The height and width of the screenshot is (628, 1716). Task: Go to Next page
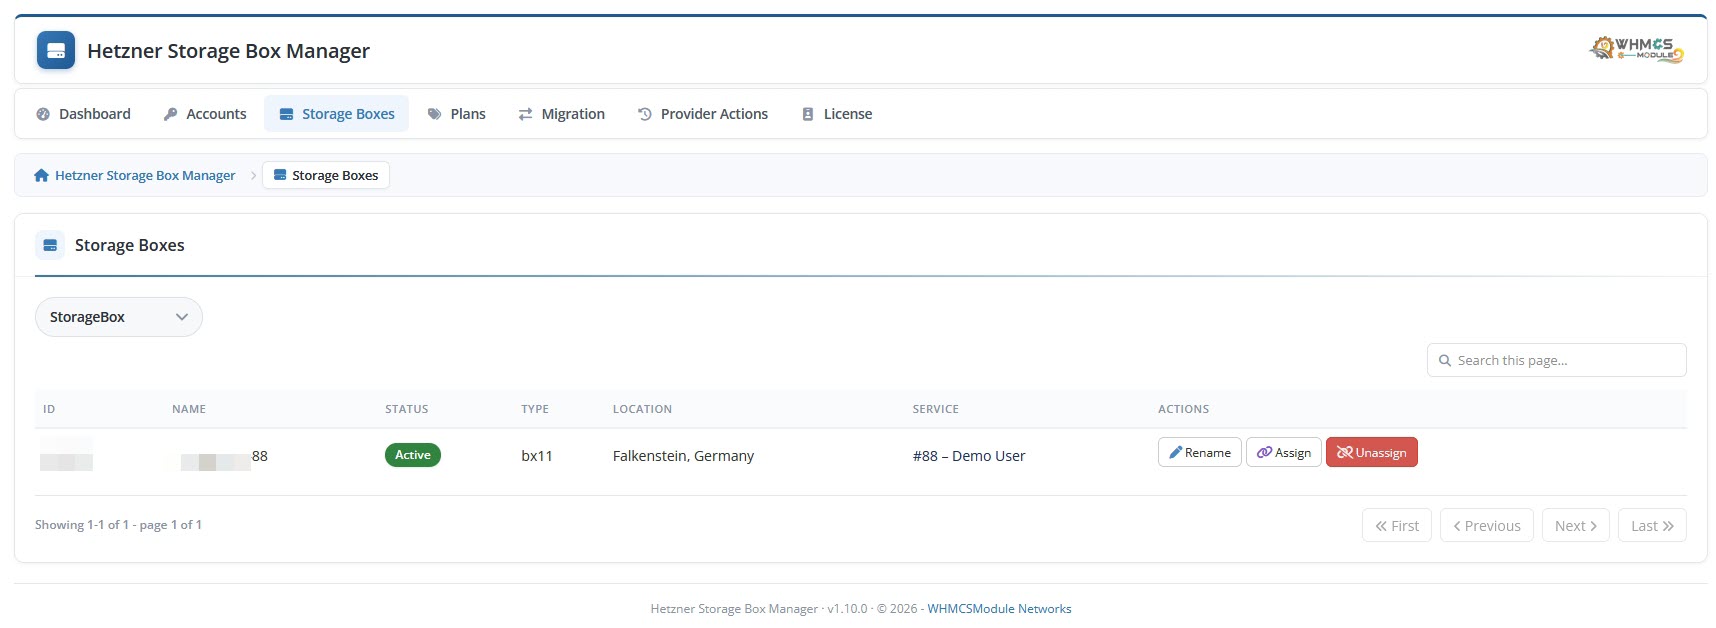tap(1576, 526)
